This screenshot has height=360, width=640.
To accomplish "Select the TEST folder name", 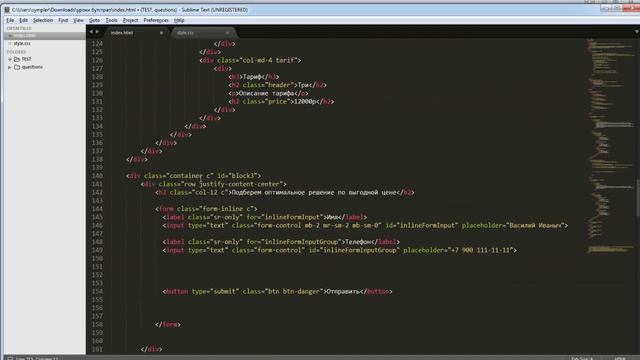I will [26, 59].
